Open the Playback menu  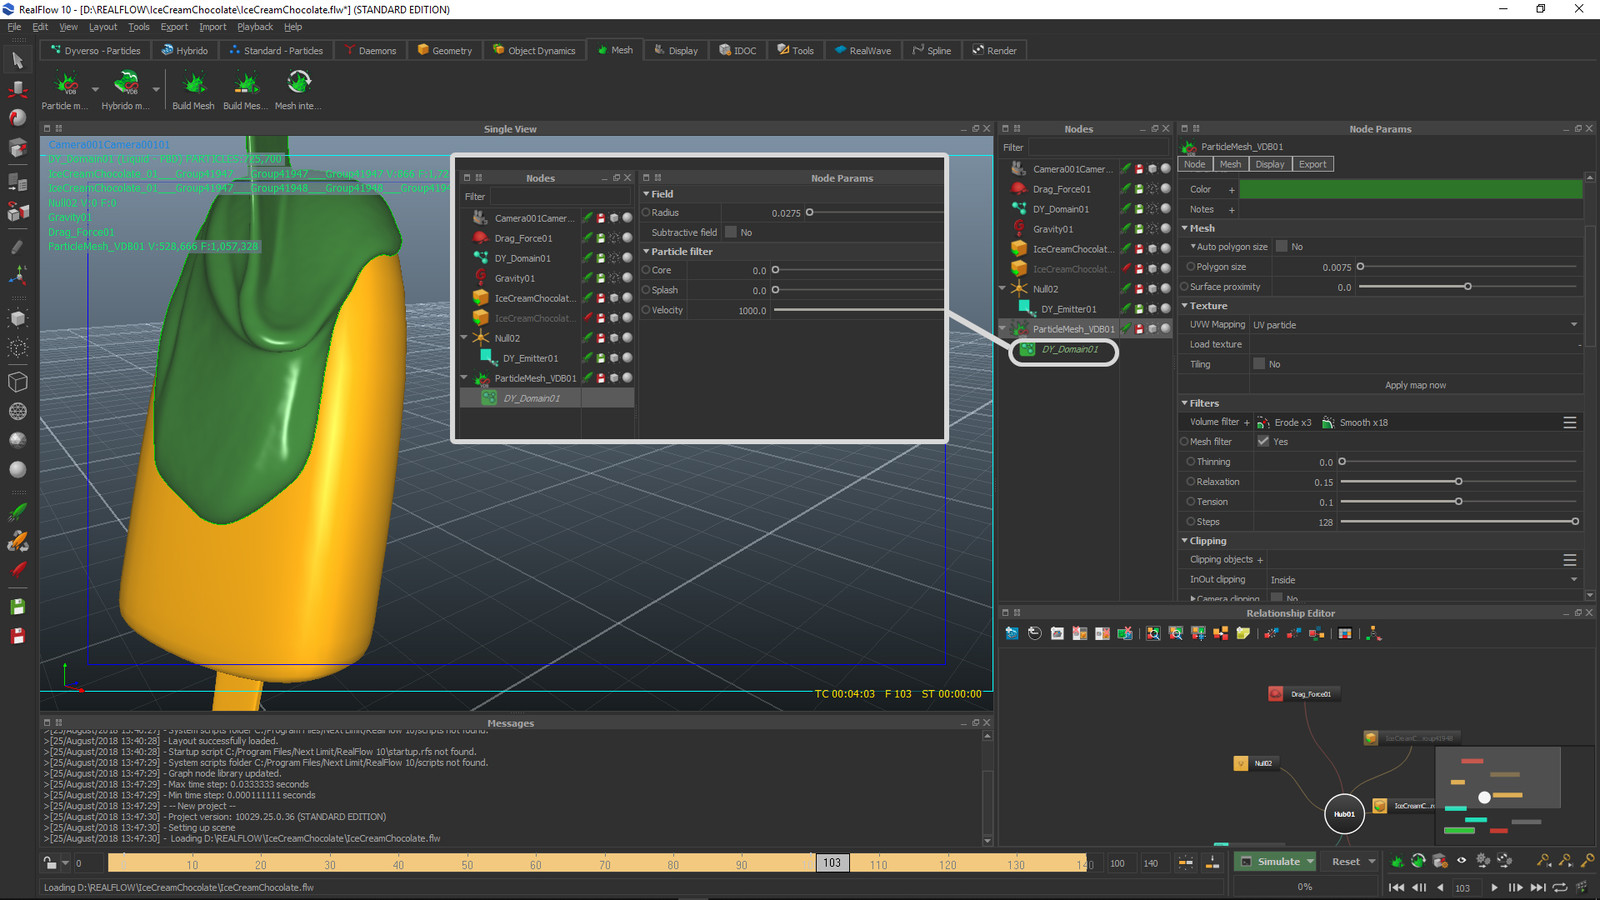tap(254, 27)
